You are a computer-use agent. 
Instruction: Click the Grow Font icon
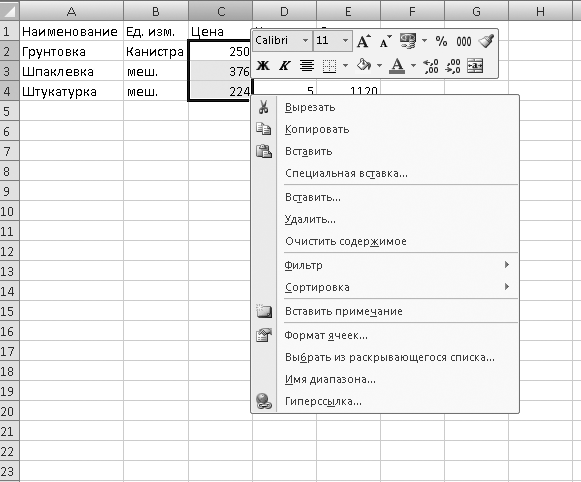point(363,41)
